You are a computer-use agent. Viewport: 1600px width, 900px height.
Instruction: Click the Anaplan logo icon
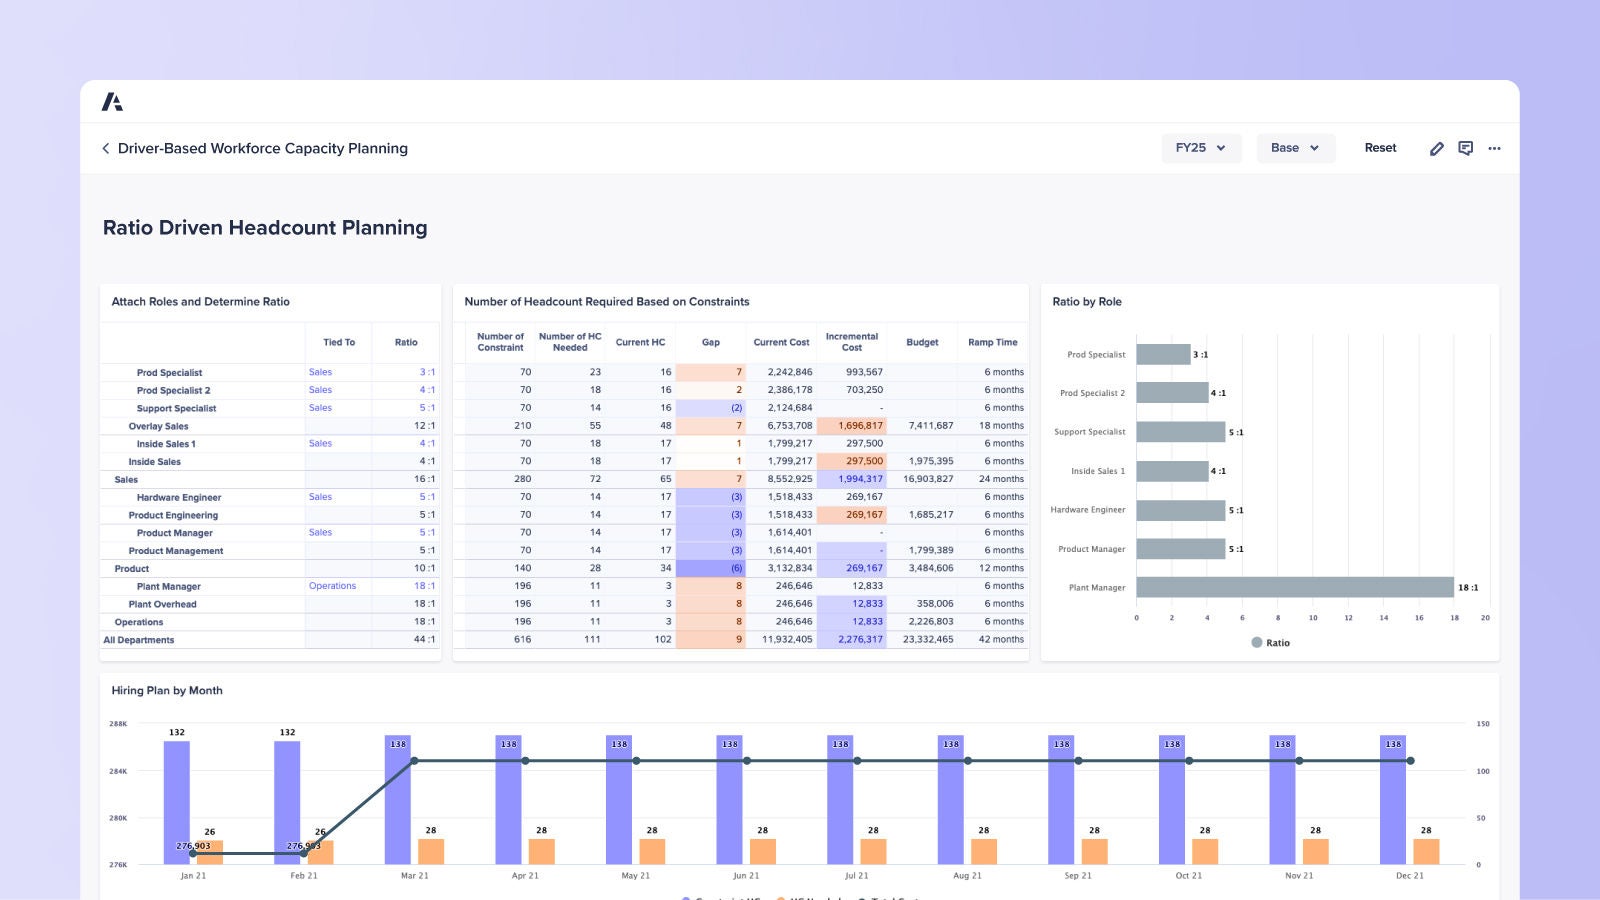coord(115,100)
